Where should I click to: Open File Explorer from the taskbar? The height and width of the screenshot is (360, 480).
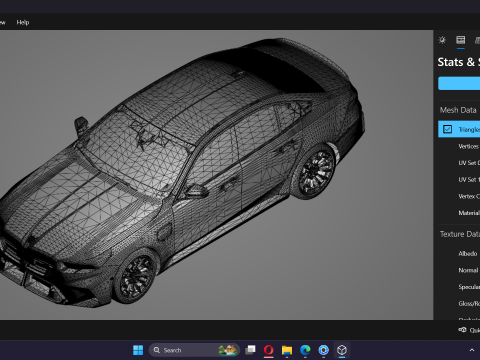[x=287, y=350]
